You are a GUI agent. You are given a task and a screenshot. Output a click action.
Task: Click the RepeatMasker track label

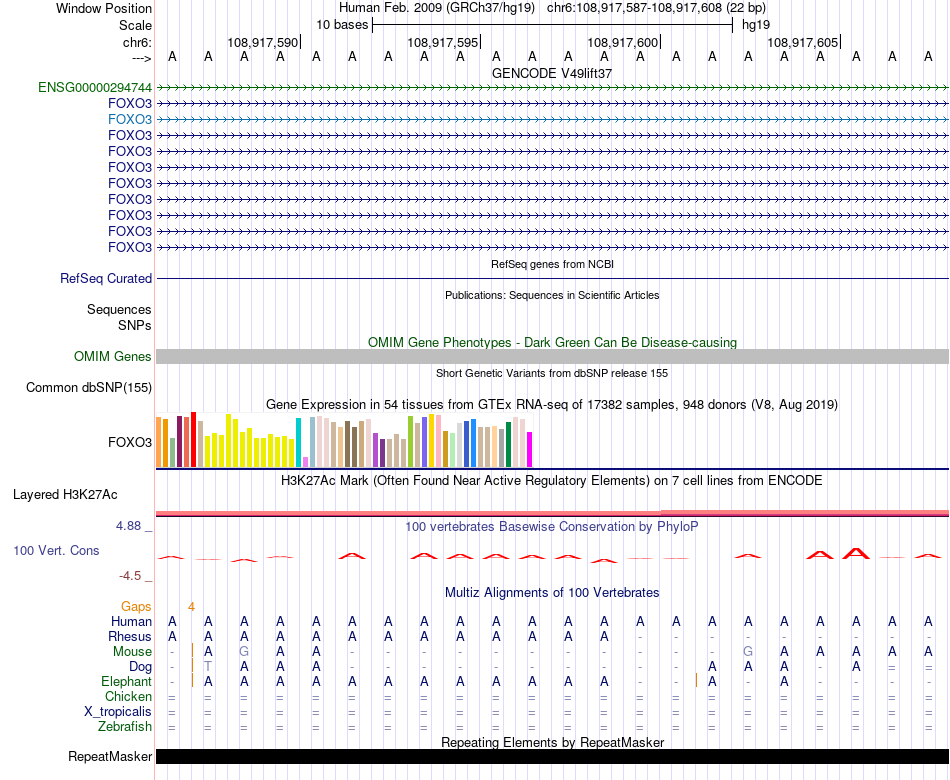[x=110, y=756]
